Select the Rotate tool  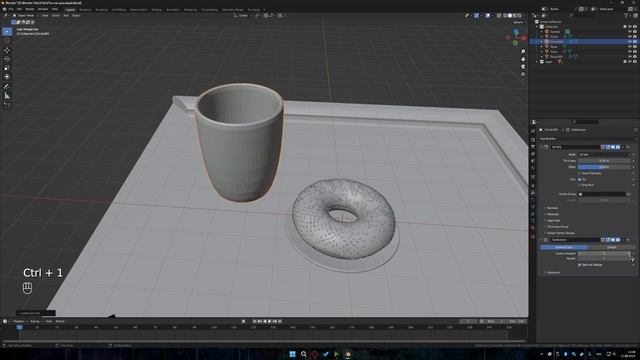[x=7, y=59]
